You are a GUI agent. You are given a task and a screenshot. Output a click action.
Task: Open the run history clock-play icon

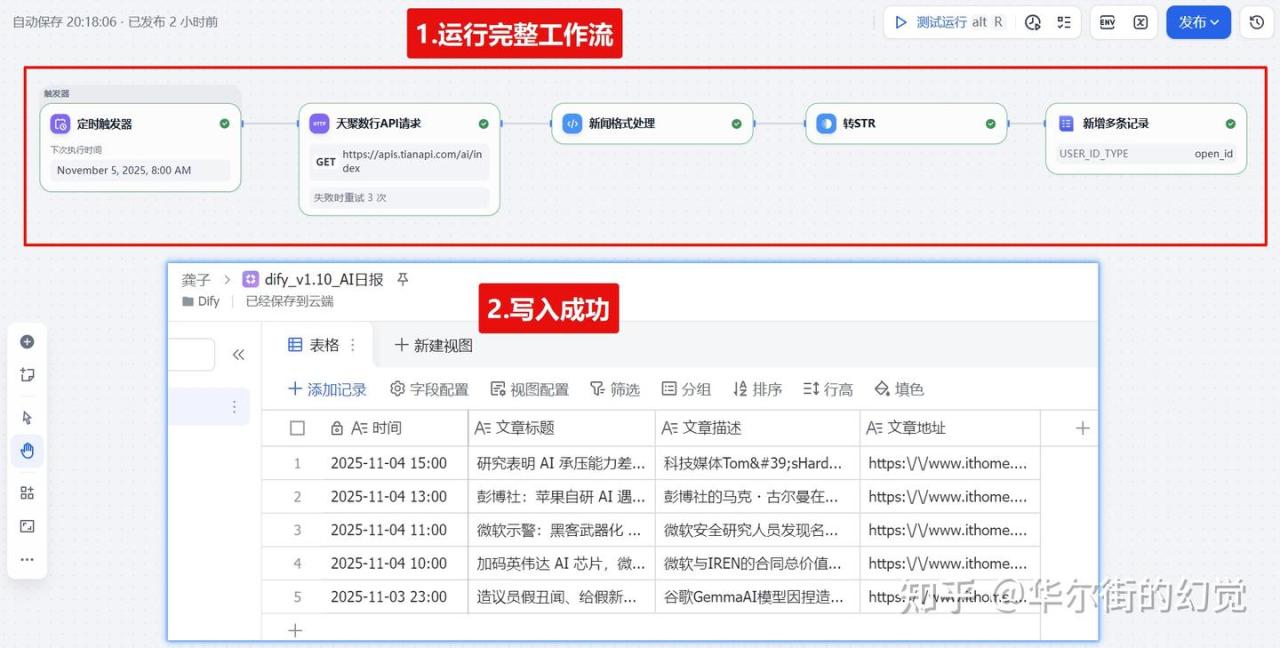[x=1033, y=22]
